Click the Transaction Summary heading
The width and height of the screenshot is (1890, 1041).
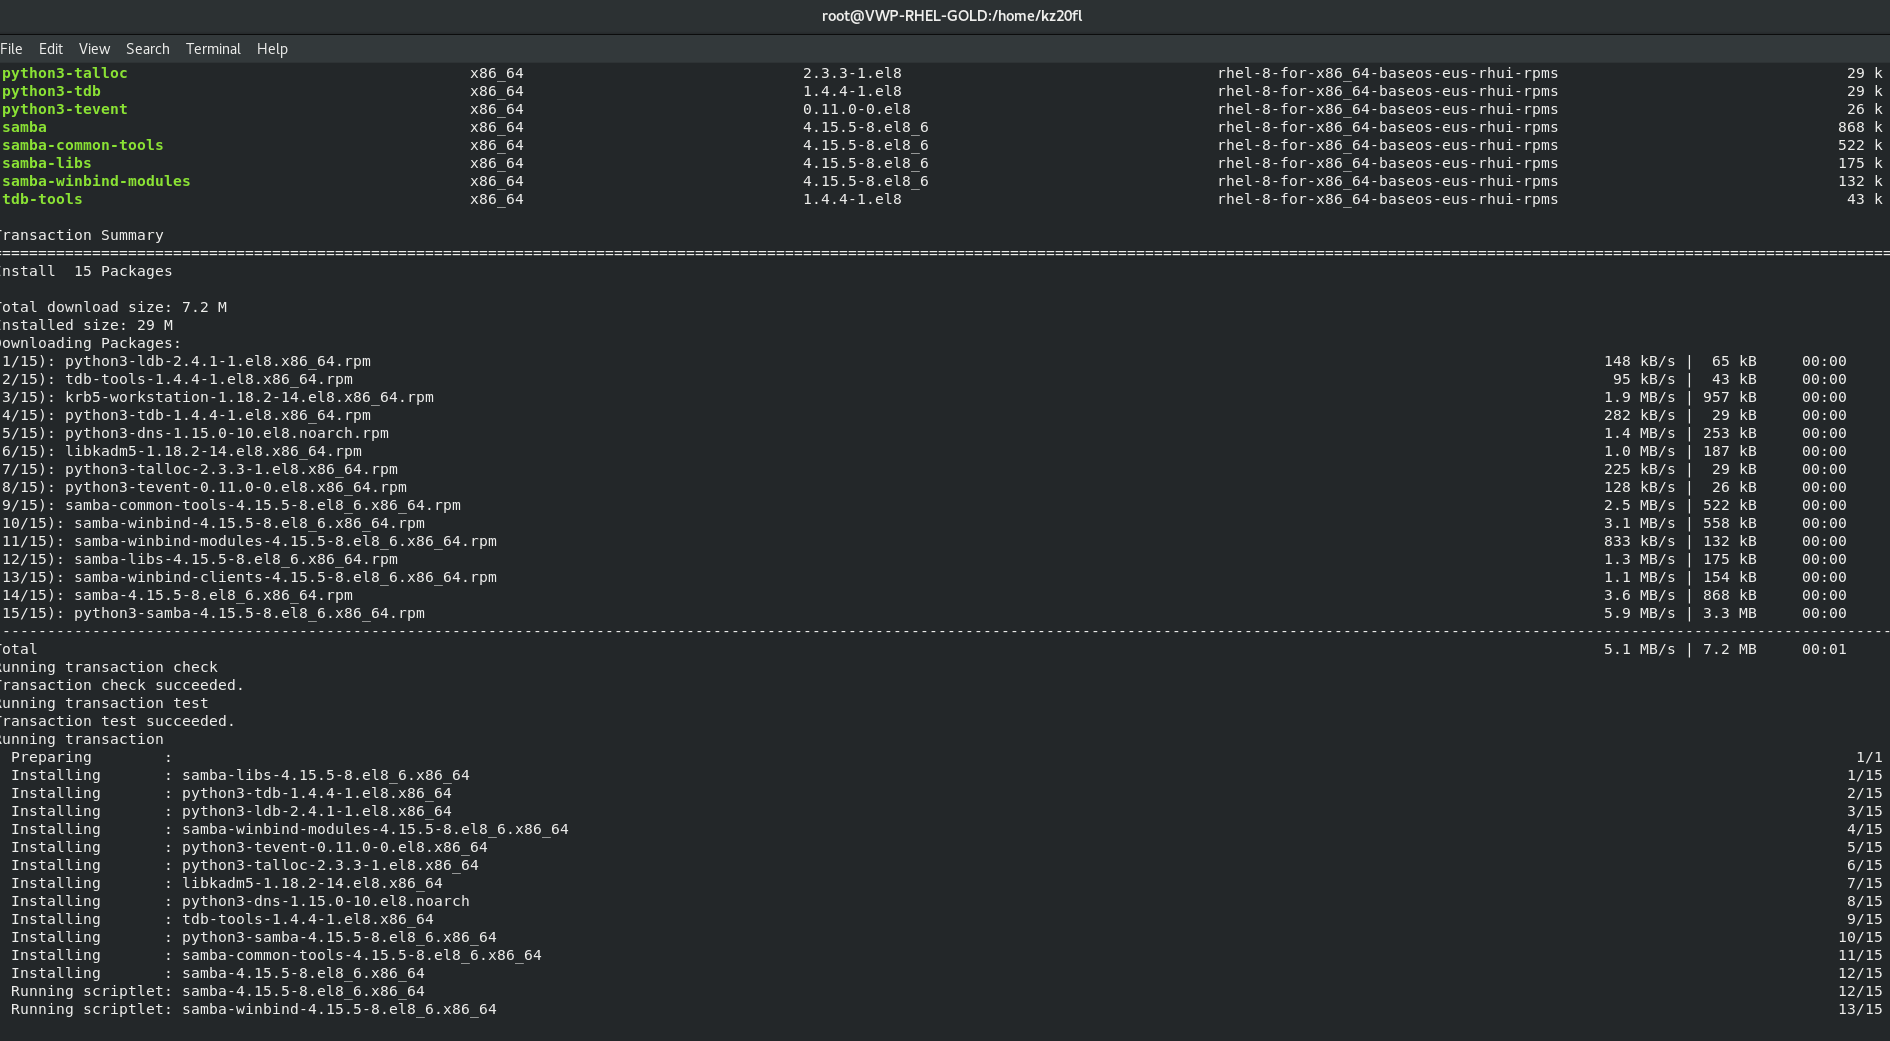tap(82, 235)
